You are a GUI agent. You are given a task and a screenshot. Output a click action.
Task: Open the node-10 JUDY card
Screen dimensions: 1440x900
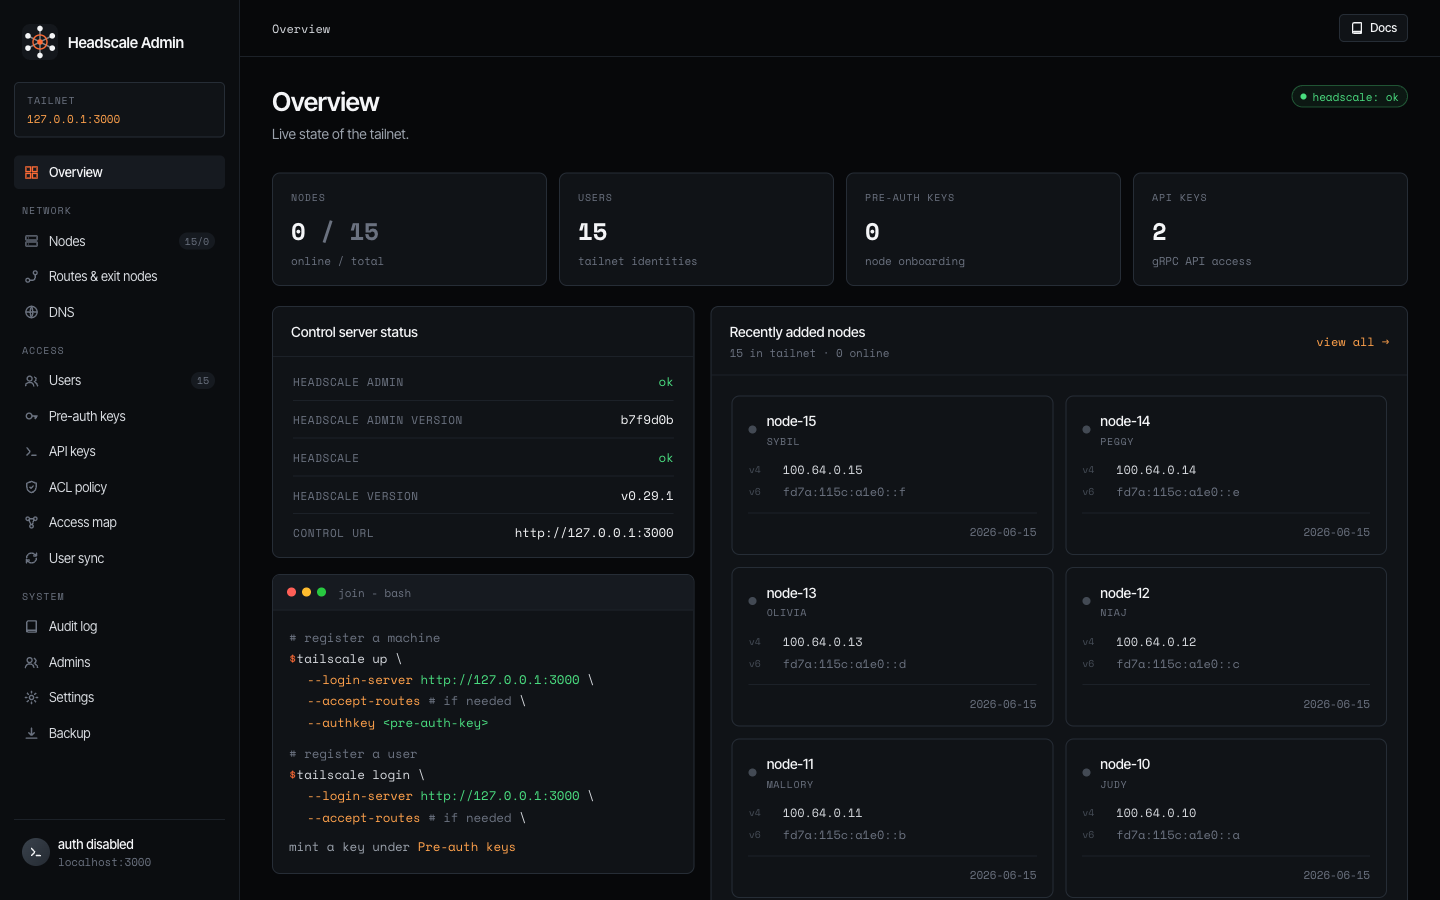(1226, 818)
